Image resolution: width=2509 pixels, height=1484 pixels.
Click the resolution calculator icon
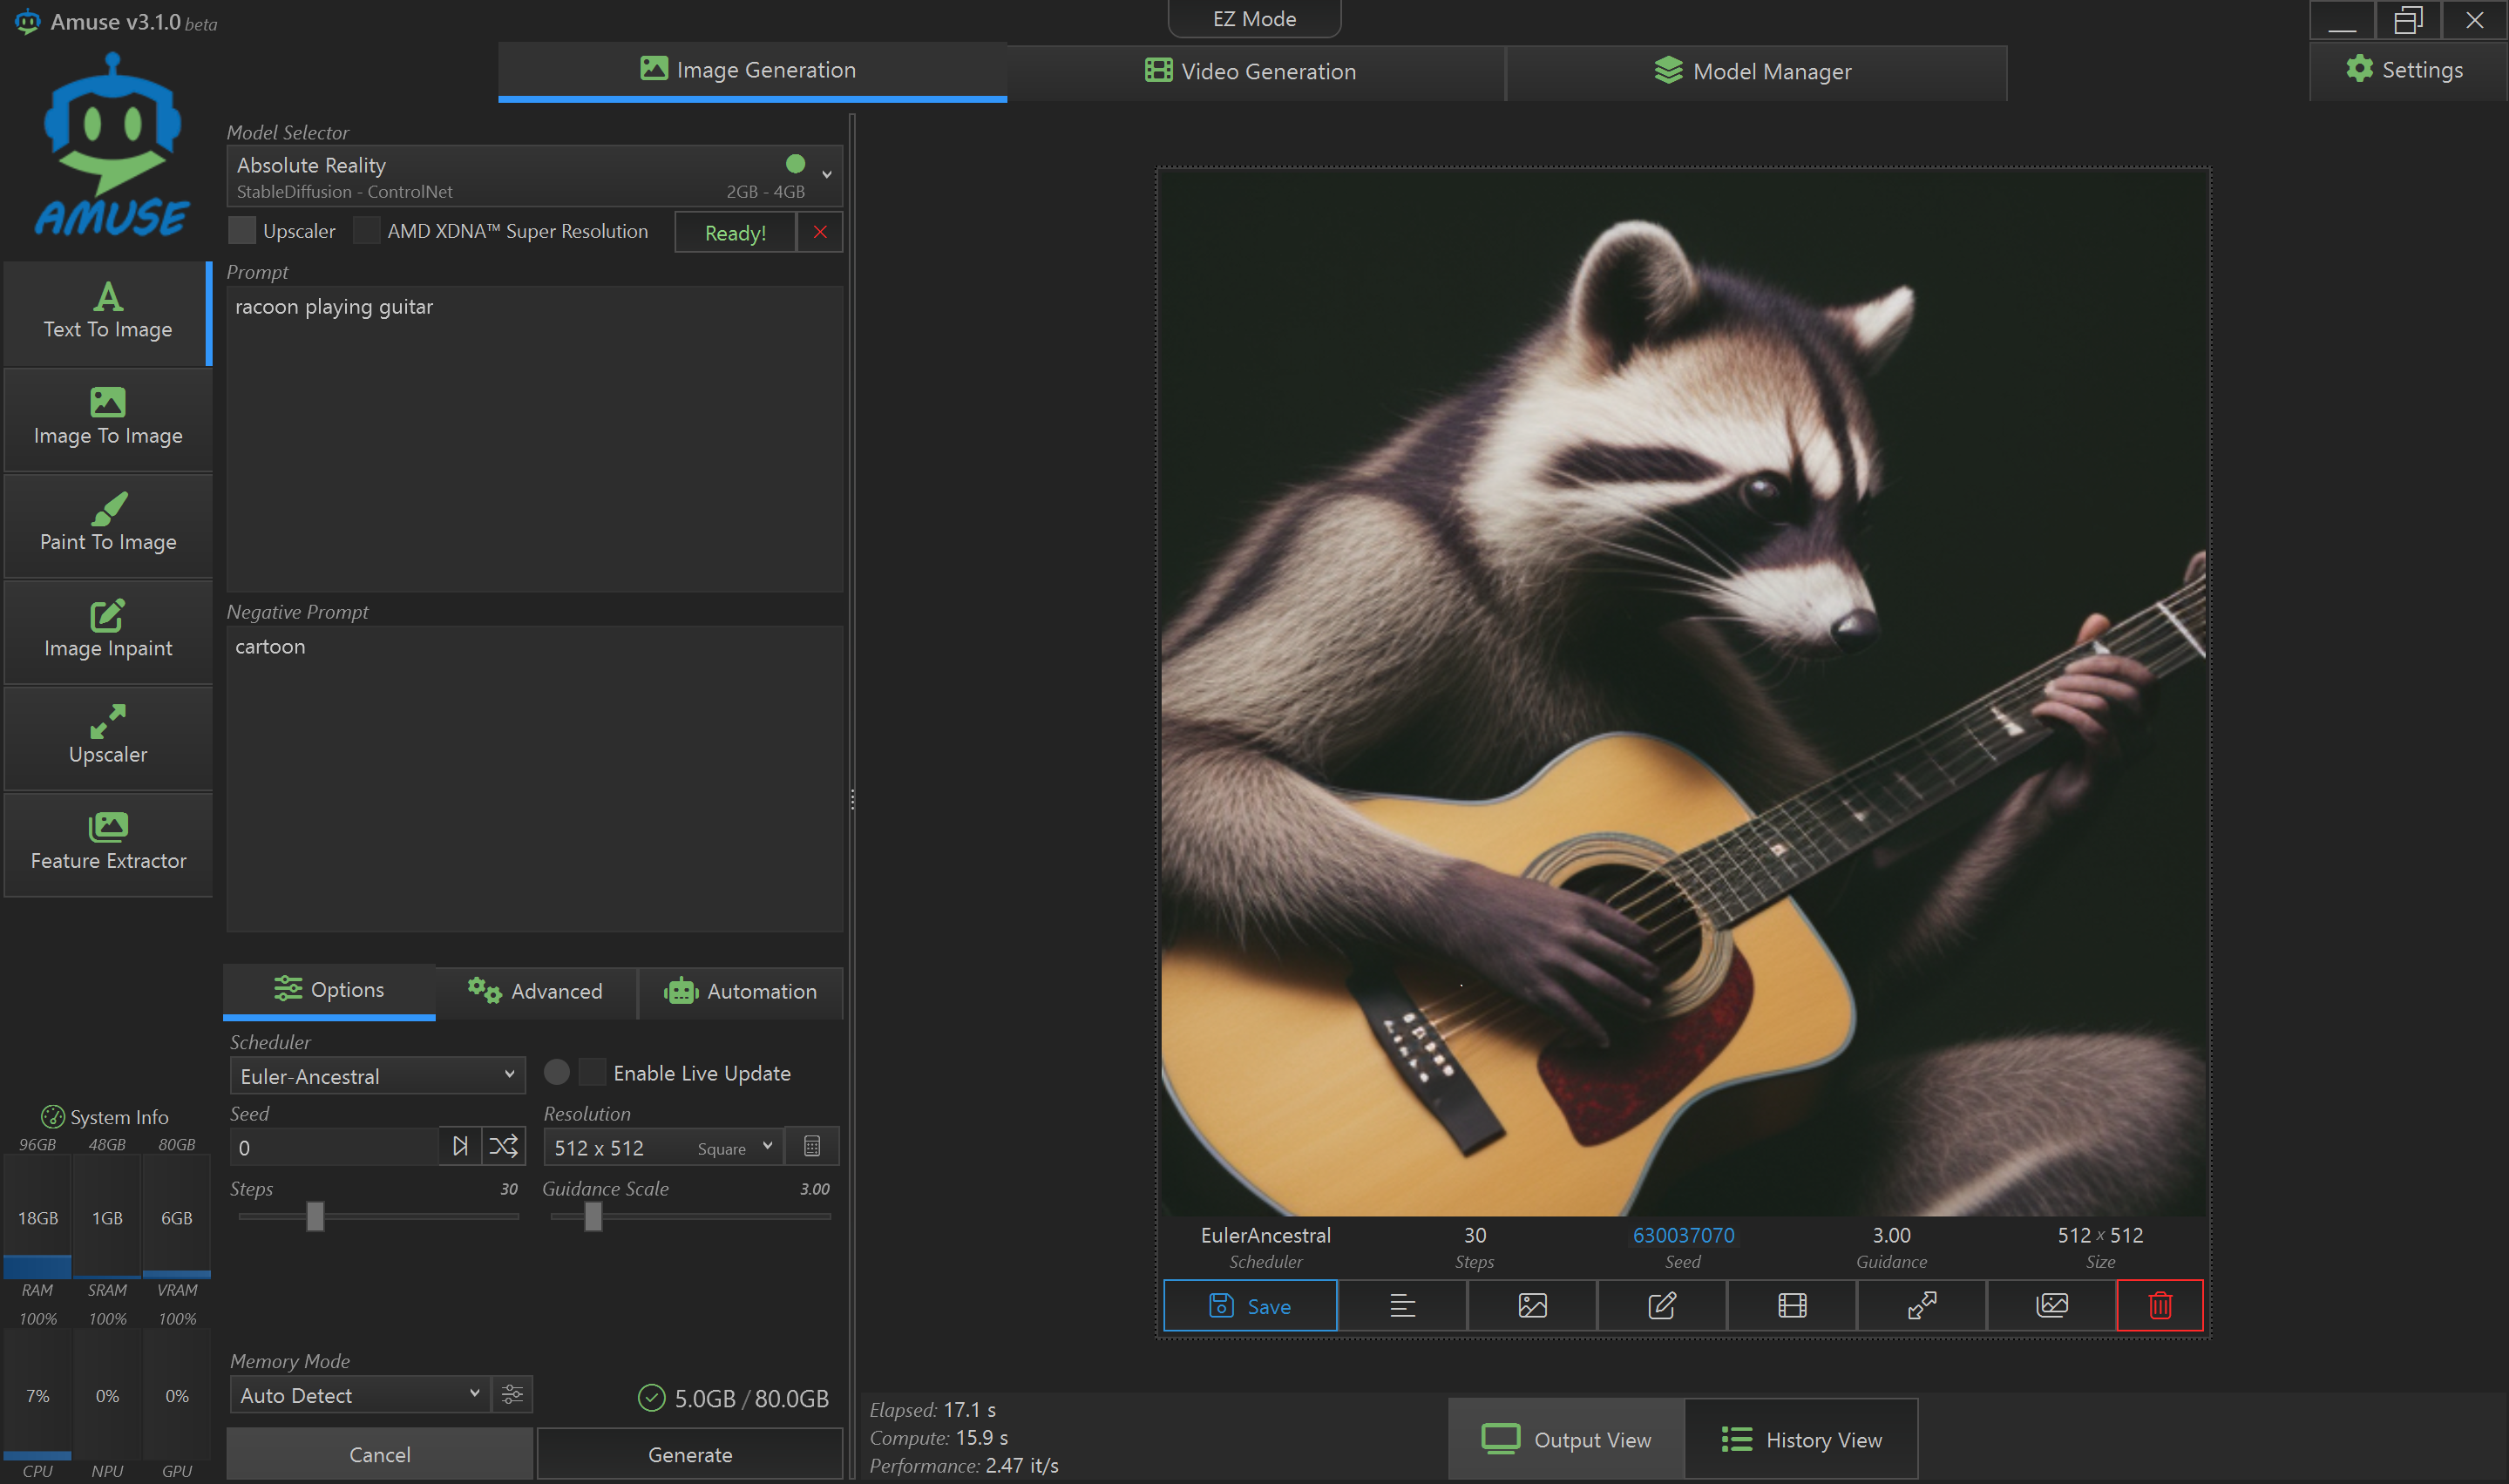[811, 1146]
